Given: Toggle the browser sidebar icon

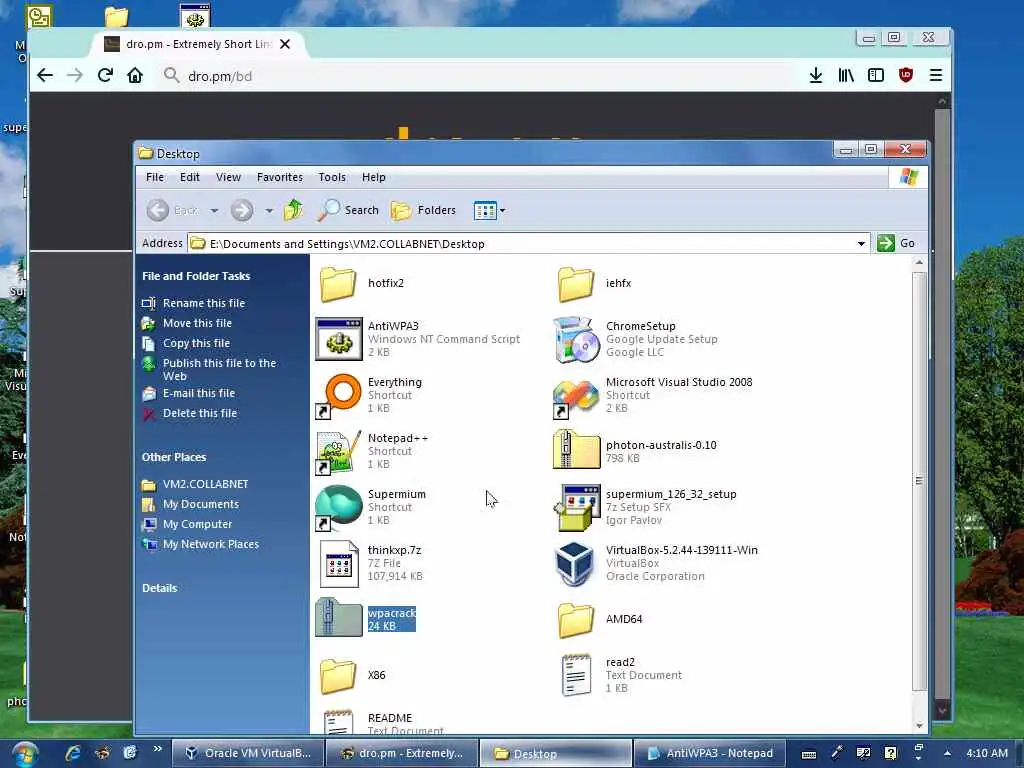Looking at the screenshot, I should (x=876, y=75).
